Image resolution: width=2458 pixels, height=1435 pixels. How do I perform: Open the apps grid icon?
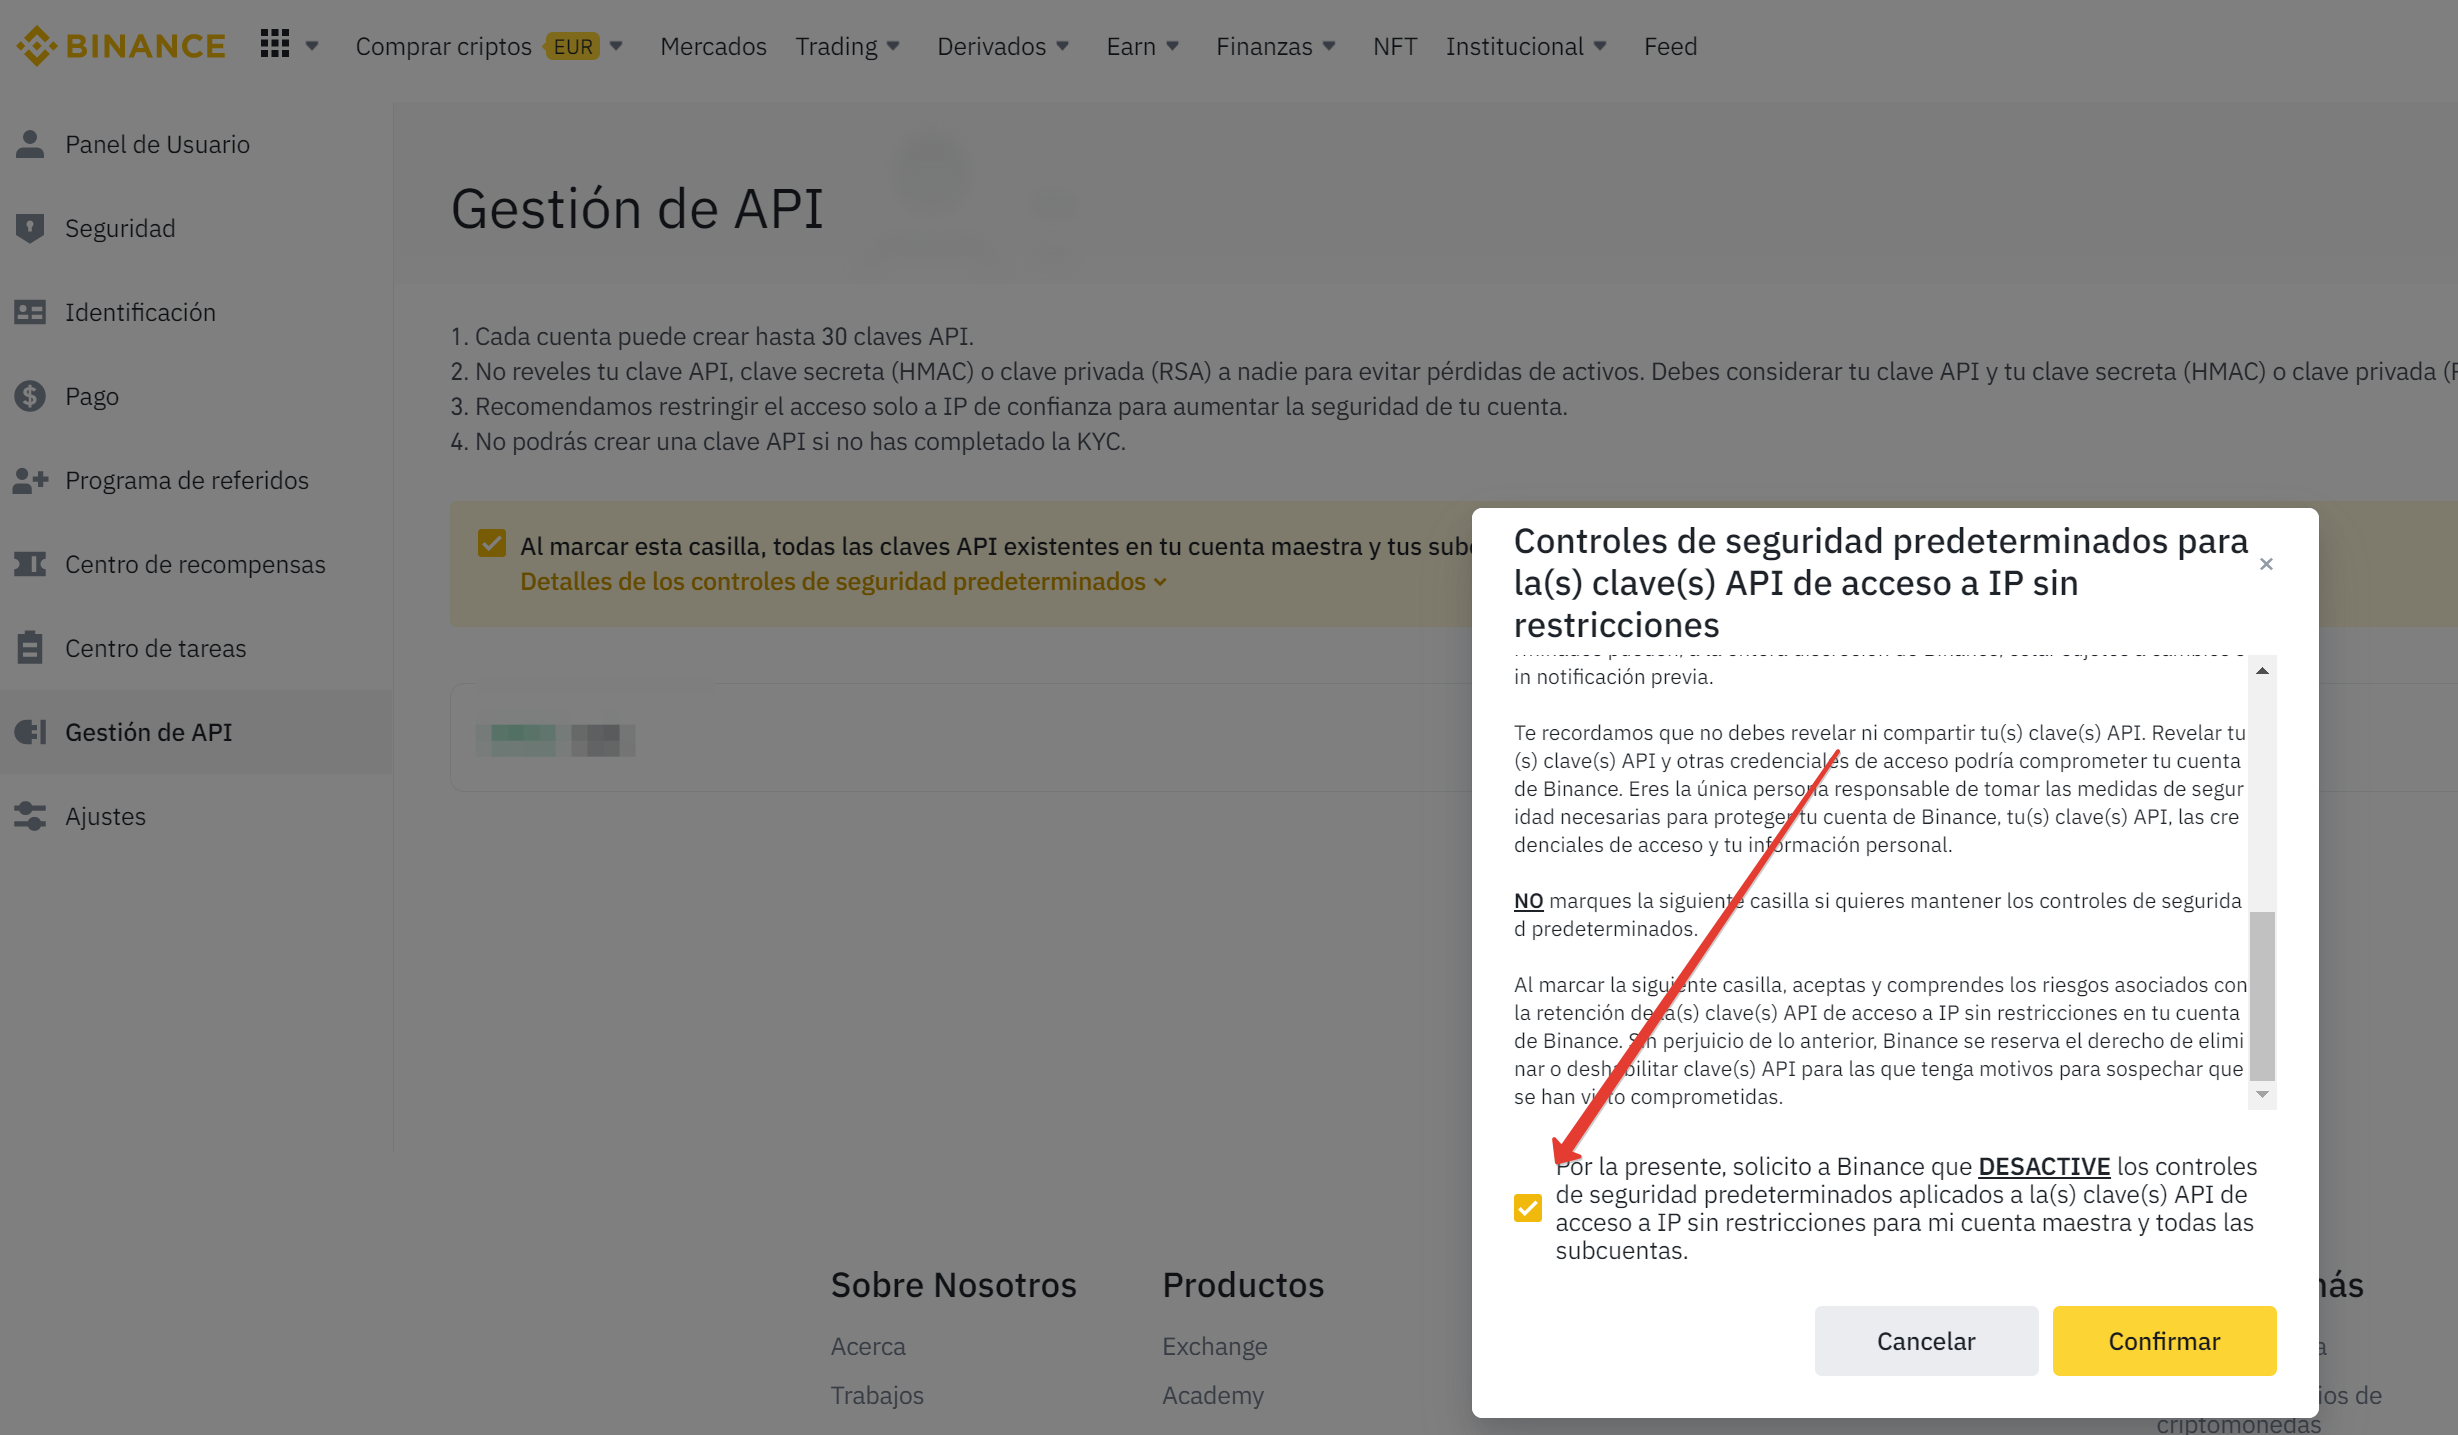point(274,44)
